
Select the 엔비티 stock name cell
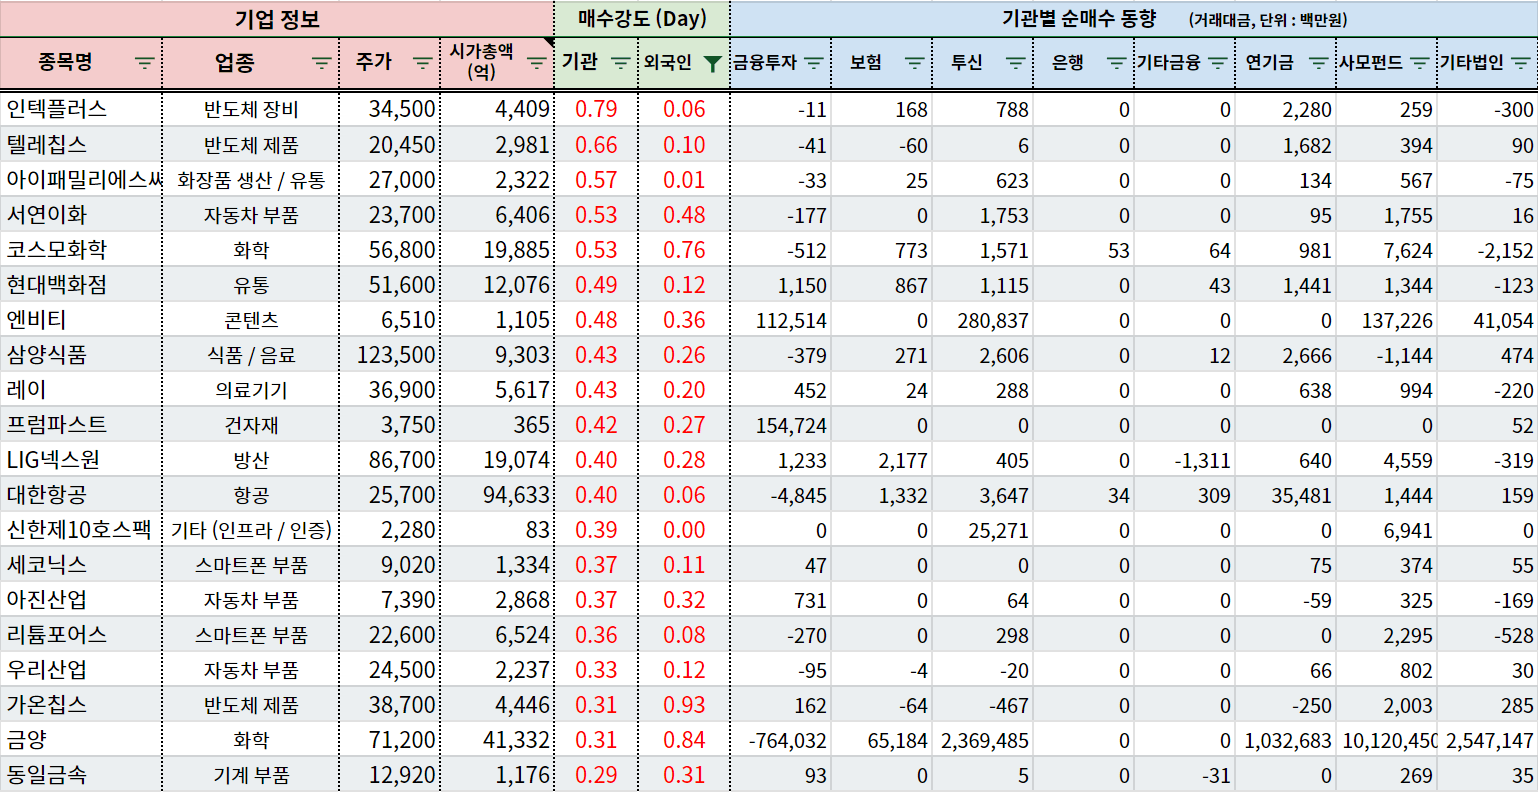[81, 320]
